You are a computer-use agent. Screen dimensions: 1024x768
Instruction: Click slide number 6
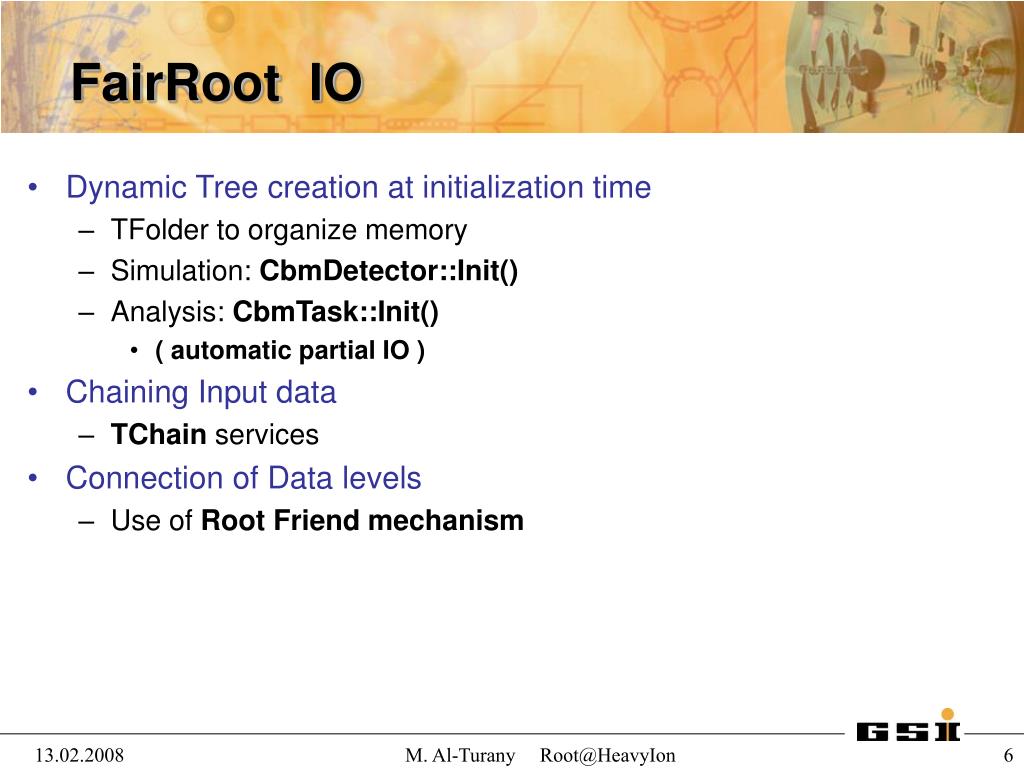coord(1008,756)
